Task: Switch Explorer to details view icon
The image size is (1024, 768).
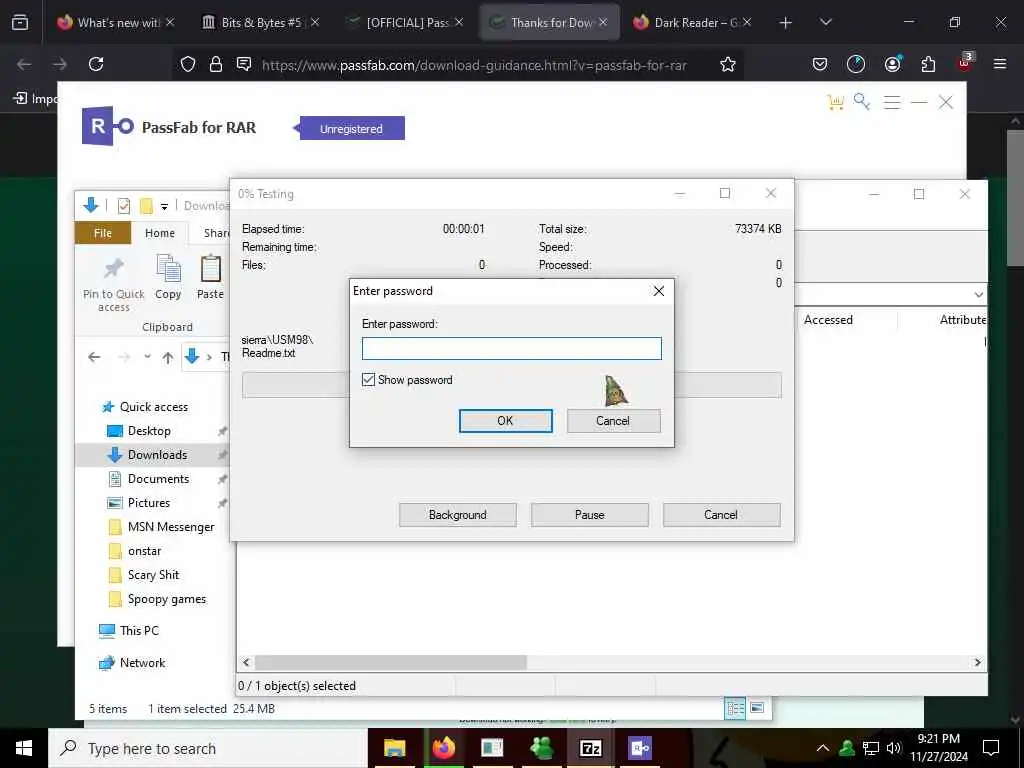Action: (x=735, y=708)
